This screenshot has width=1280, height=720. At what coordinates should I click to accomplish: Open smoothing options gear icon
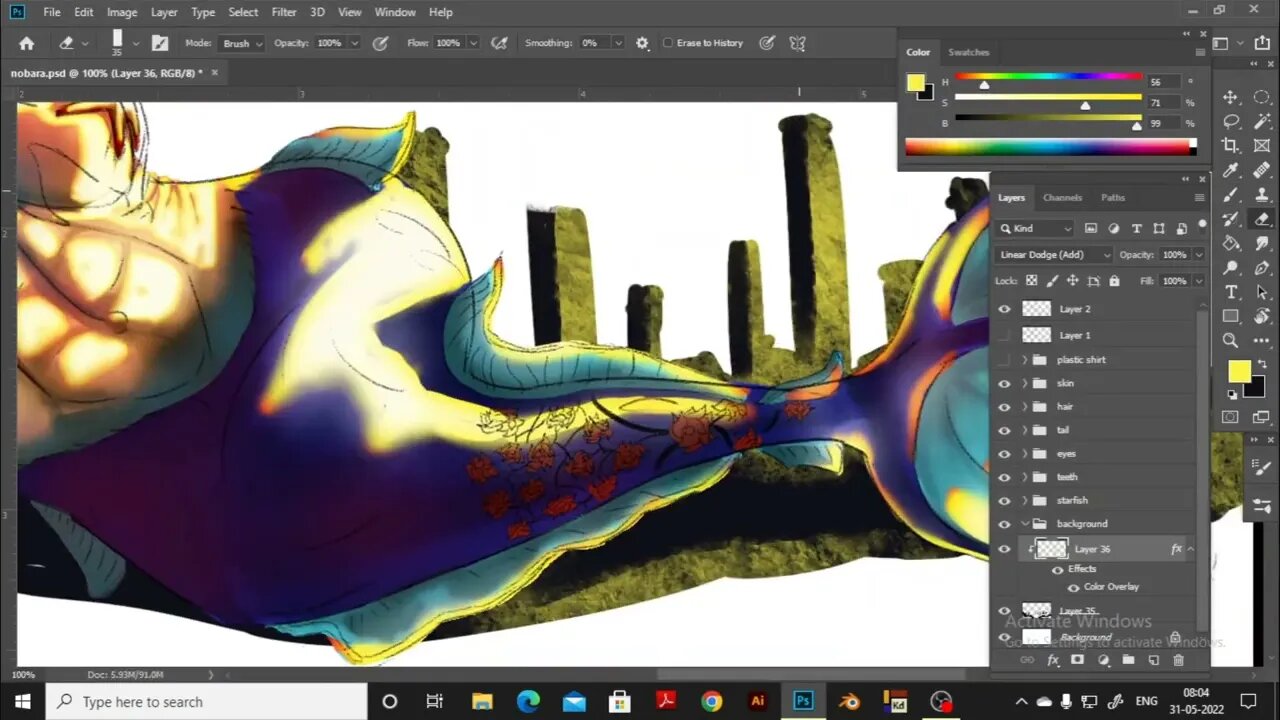(642, 43)
